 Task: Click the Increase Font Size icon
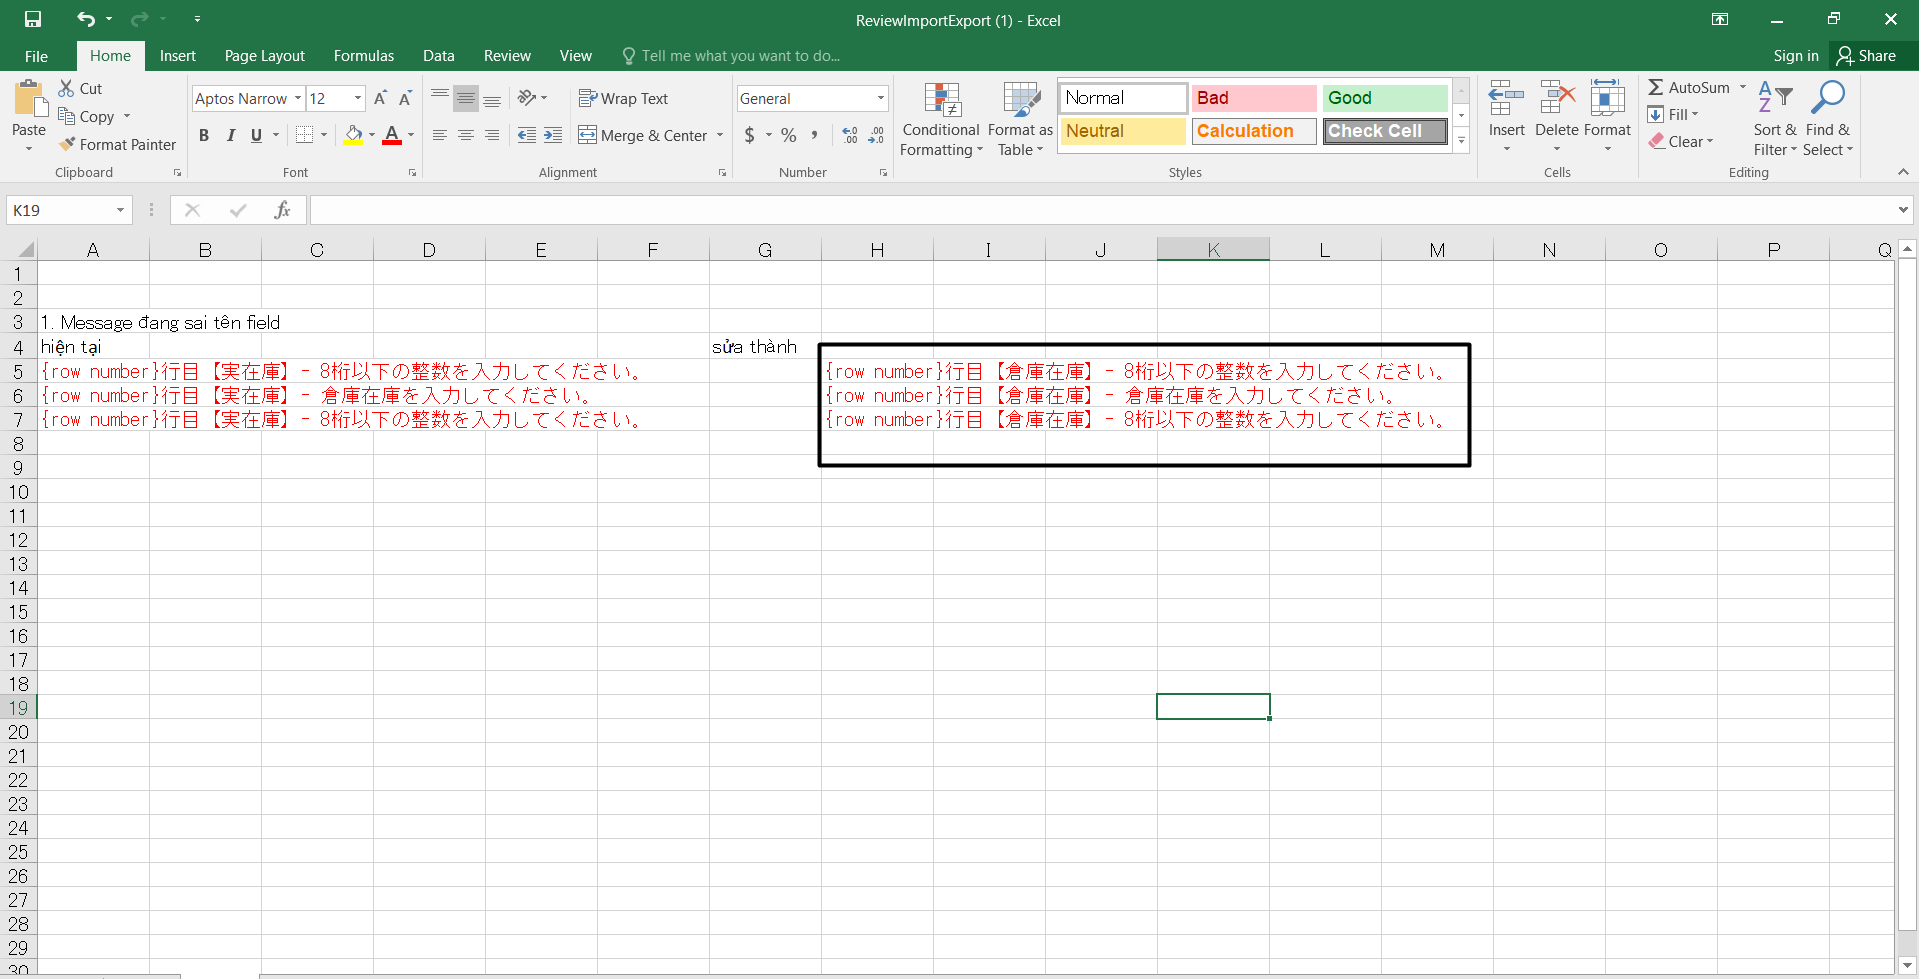[x=380, y=98]
